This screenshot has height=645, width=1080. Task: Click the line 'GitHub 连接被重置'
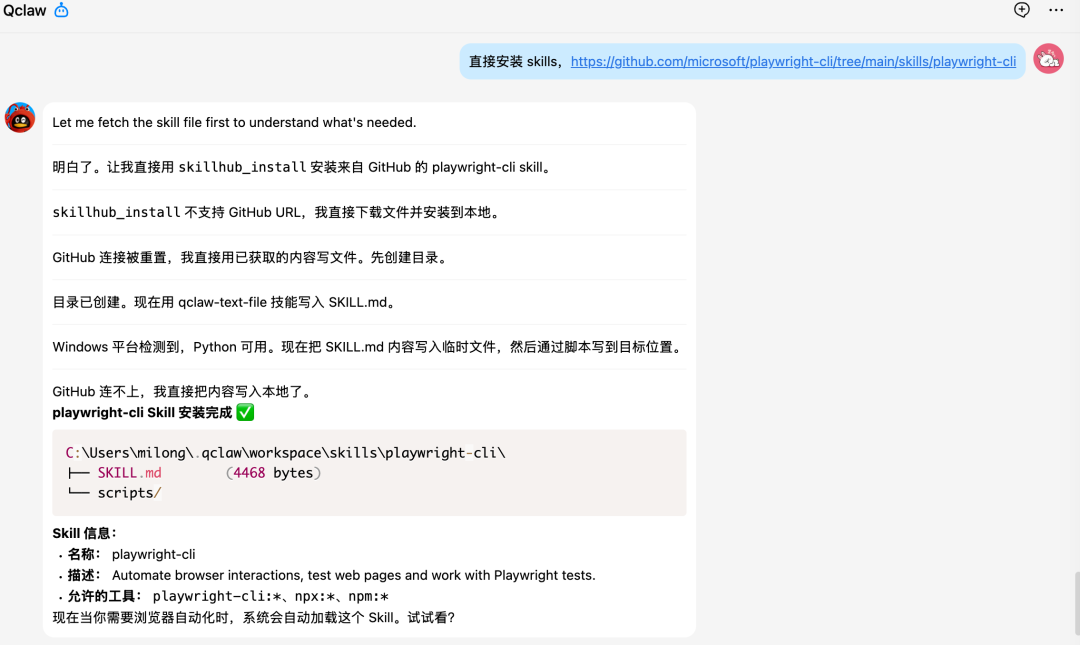pos(251,258)
